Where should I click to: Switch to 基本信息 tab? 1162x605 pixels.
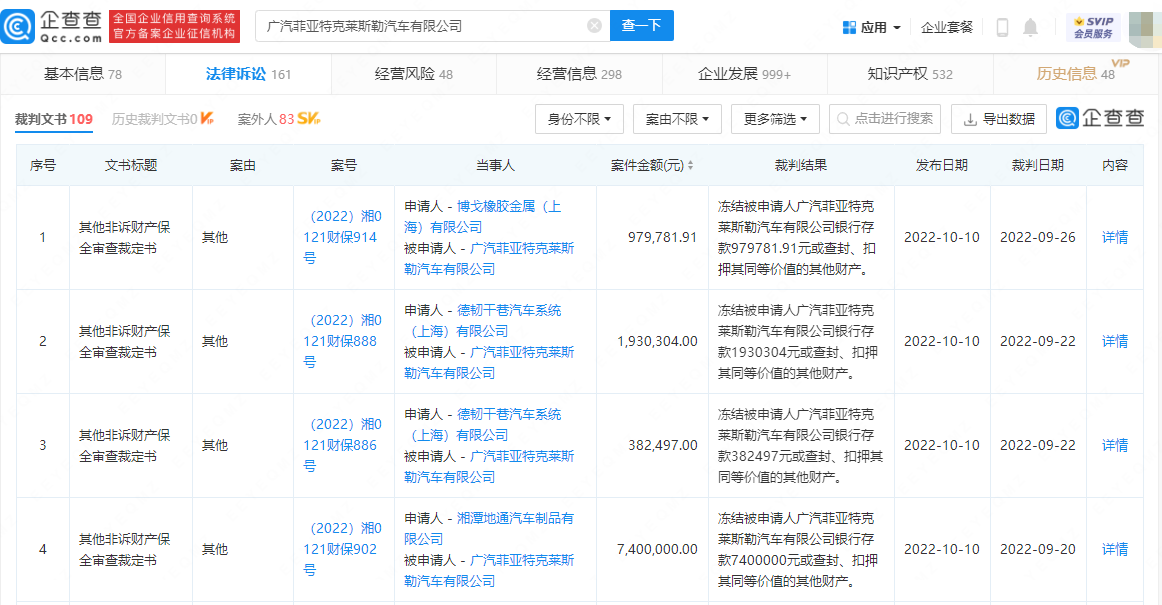pyautogui.click(x=82, y=74)
